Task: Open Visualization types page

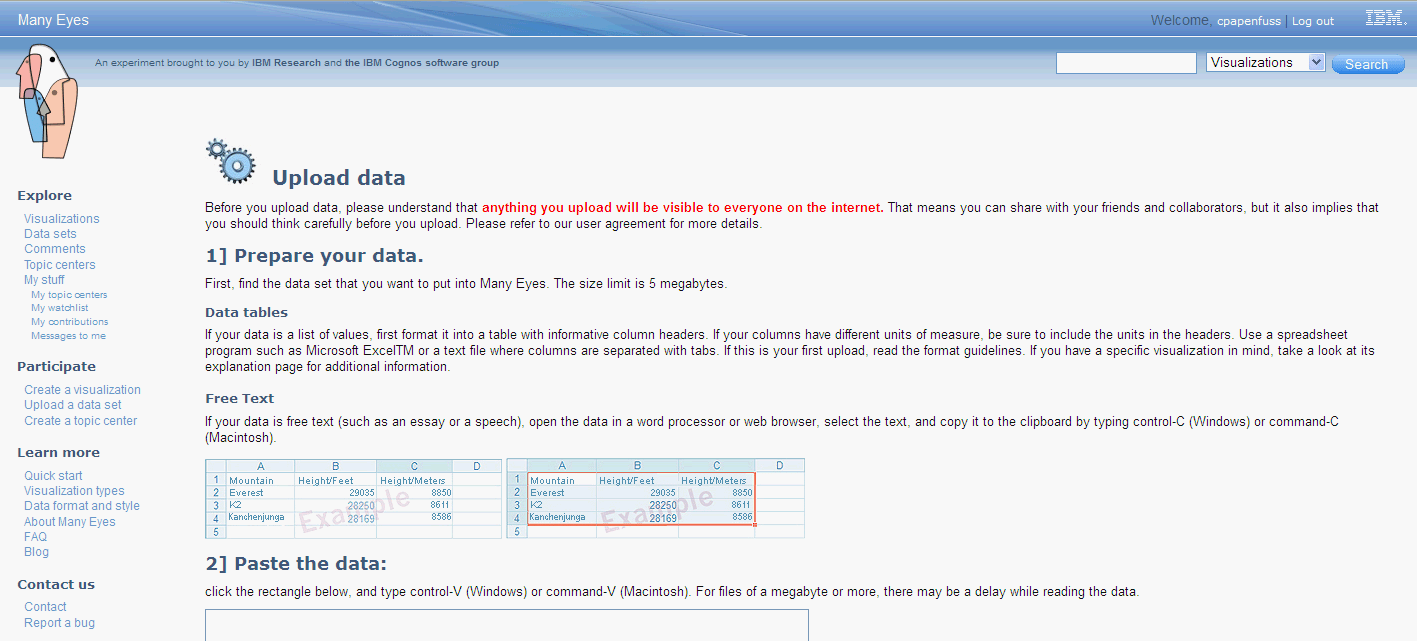Action: pyautogui.click(x=75, y=491)
